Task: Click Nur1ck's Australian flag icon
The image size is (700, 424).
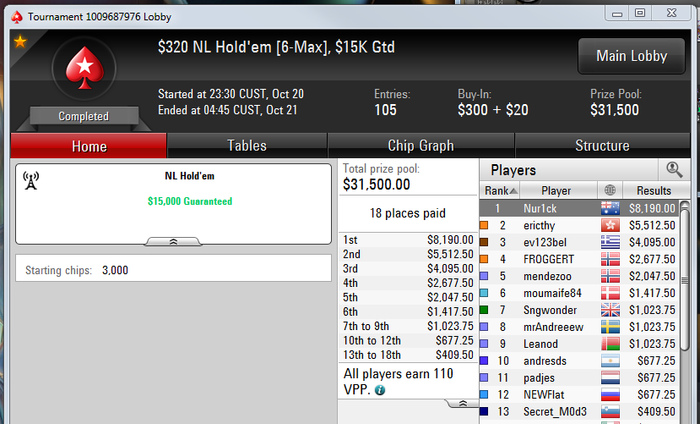Action: (610, 208)
